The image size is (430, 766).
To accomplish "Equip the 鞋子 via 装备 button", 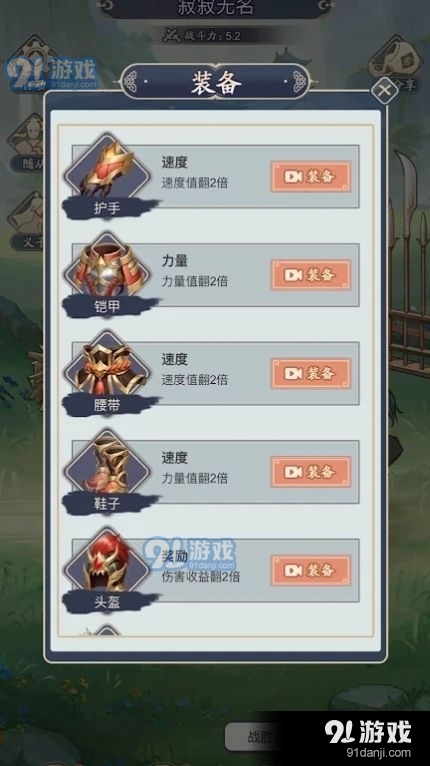I will pyautogui.click(x=311, y=472).
